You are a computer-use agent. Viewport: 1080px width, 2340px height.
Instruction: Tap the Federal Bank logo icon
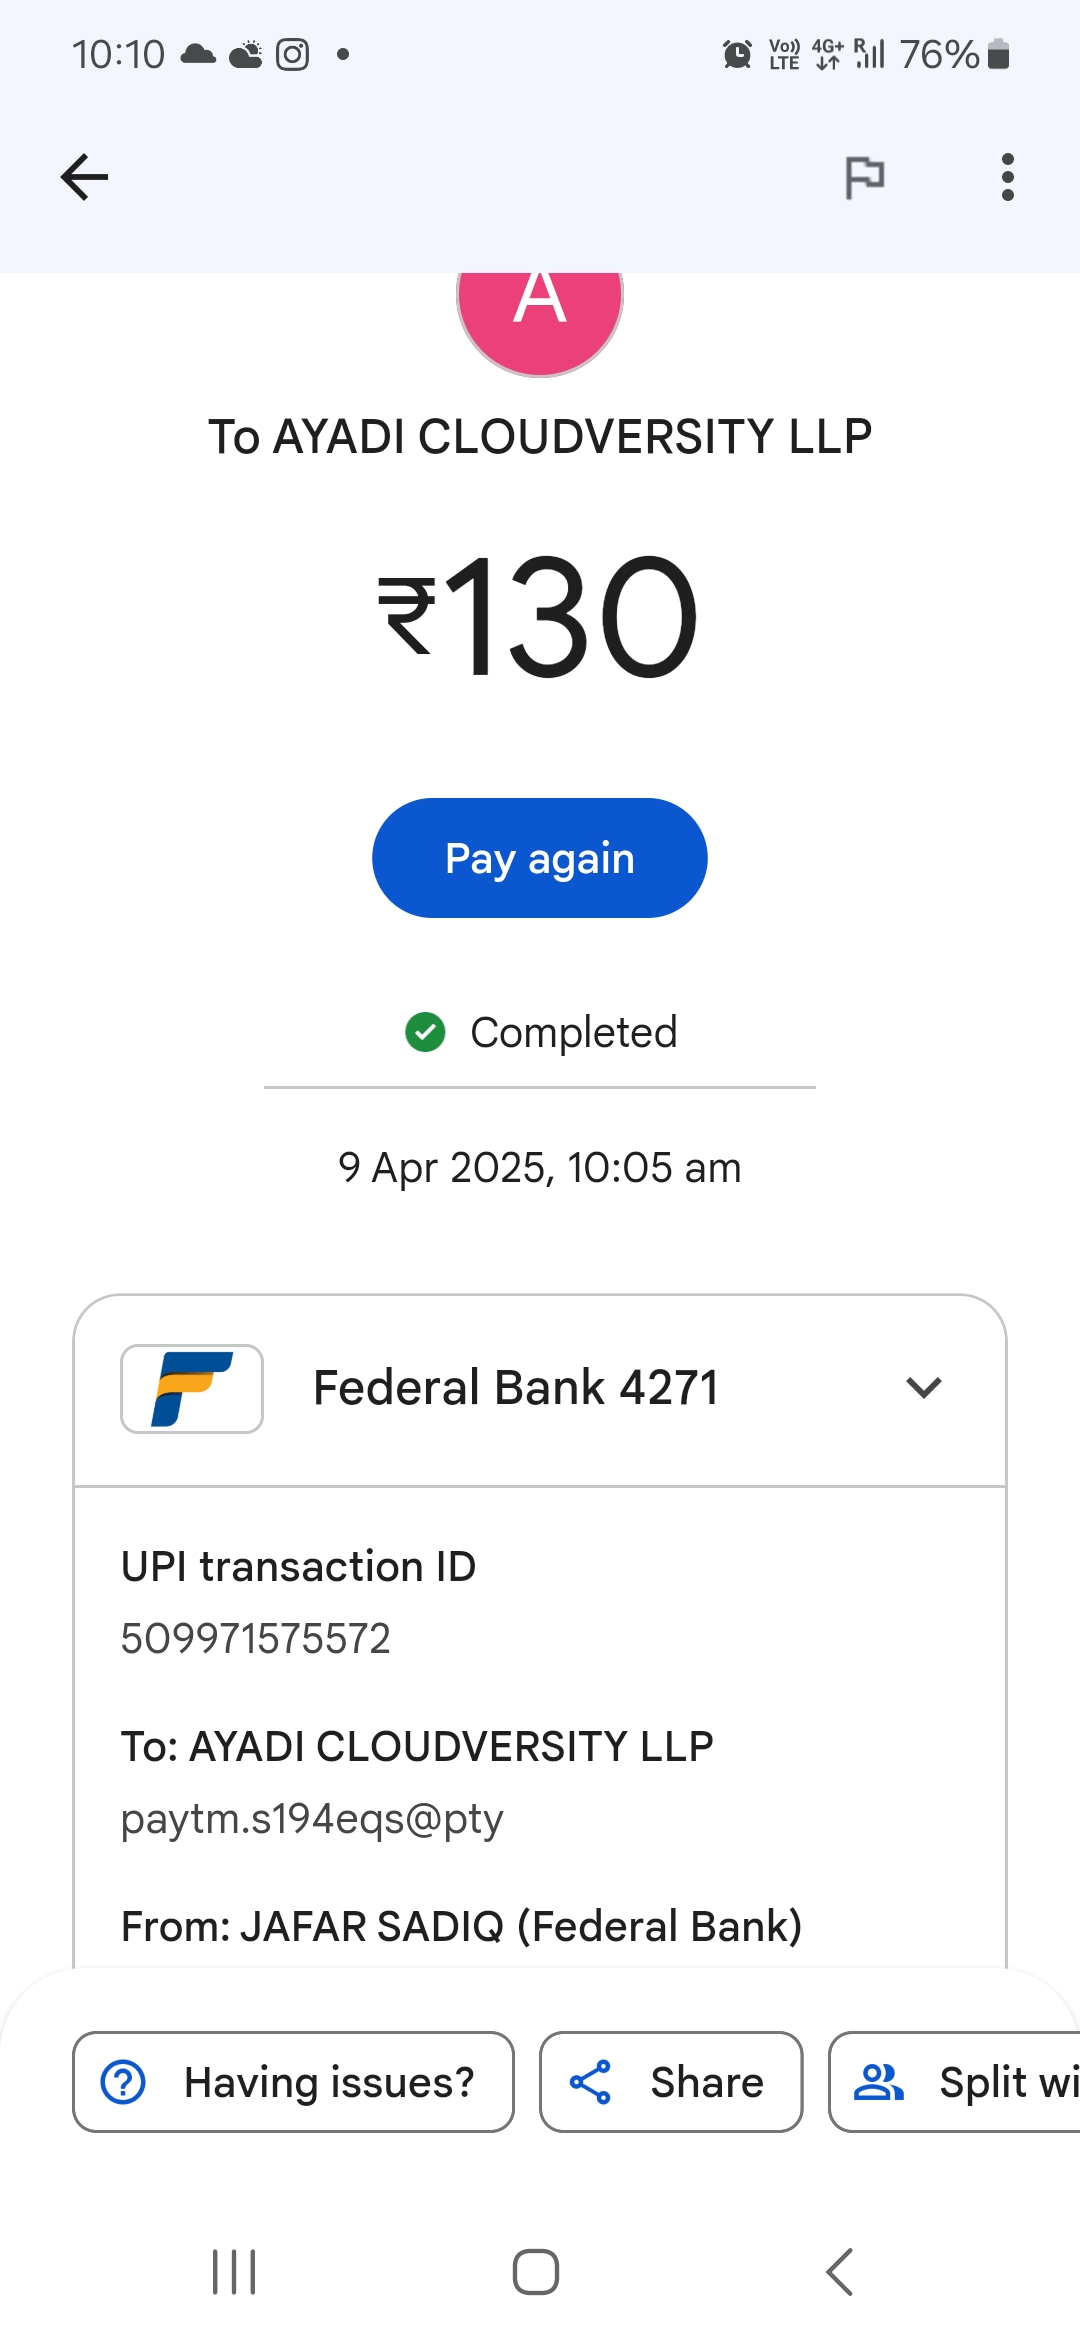(x=192, y=1388)
